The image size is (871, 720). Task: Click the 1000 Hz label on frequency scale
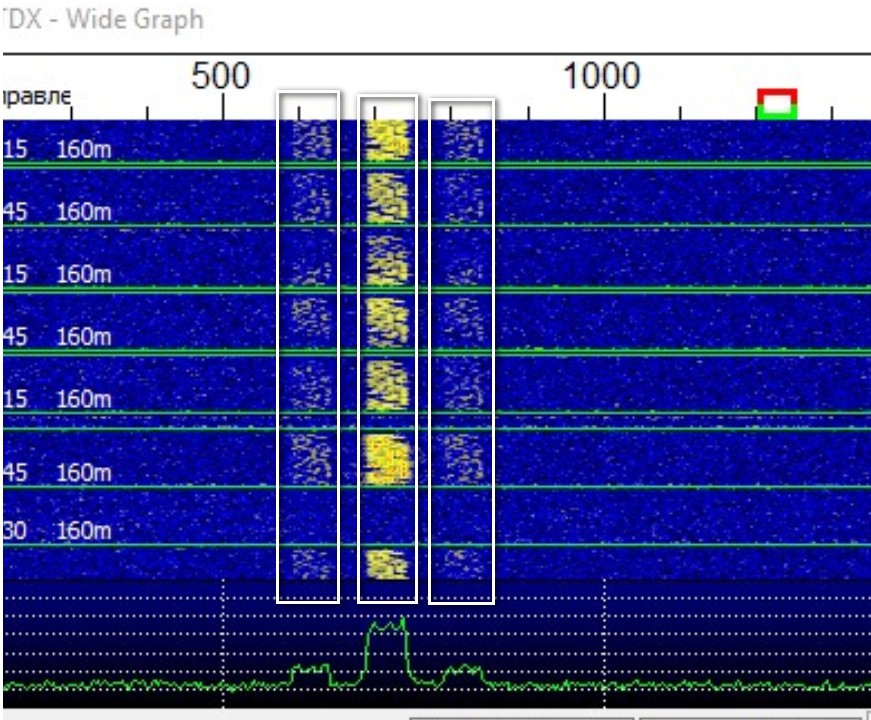(x=603, y=76)
